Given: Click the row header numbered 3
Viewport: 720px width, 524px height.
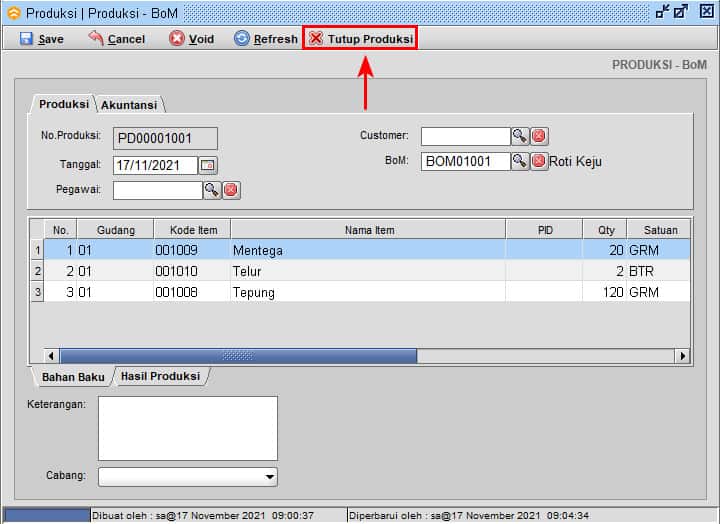Looking at the screenshot, I should [x=37, y=292].
